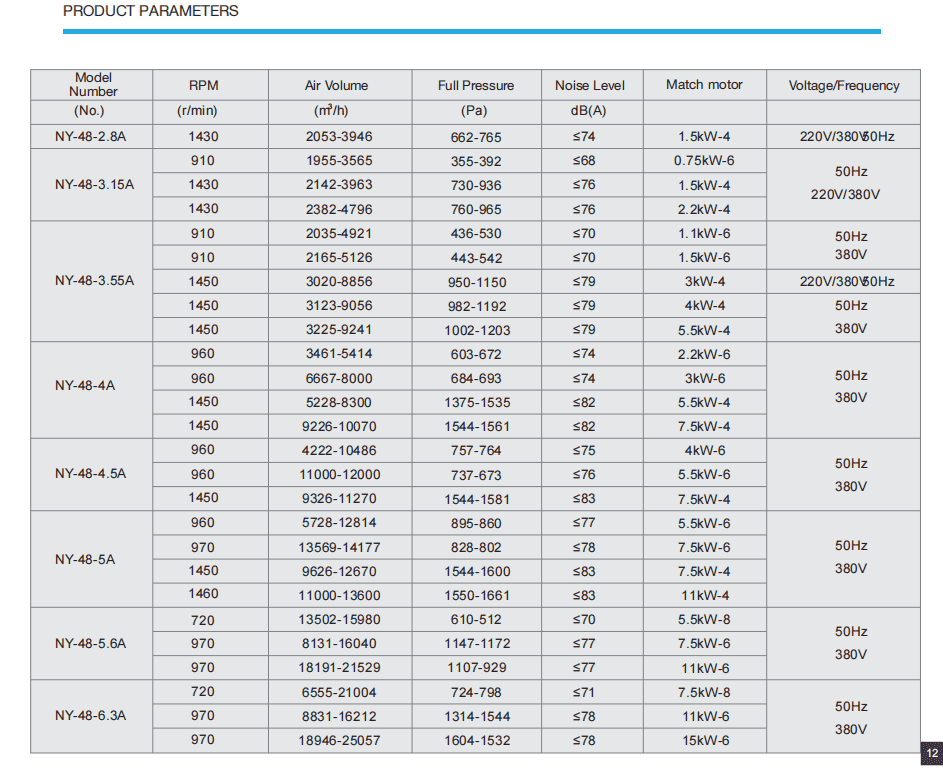Screen dimensions: 943x777
Task: Select the NY-48-6.3A model cell
Action: (91, 716)
